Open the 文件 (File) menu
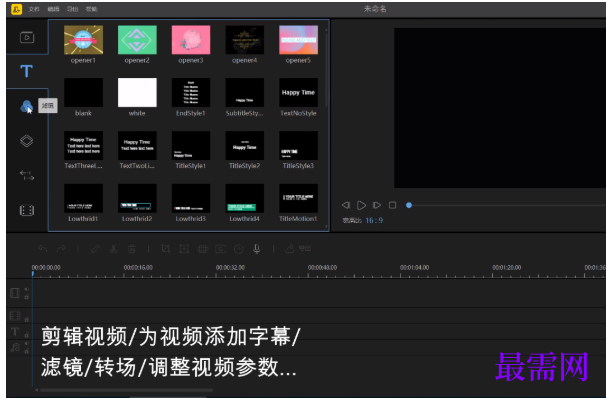 (34, 9)
